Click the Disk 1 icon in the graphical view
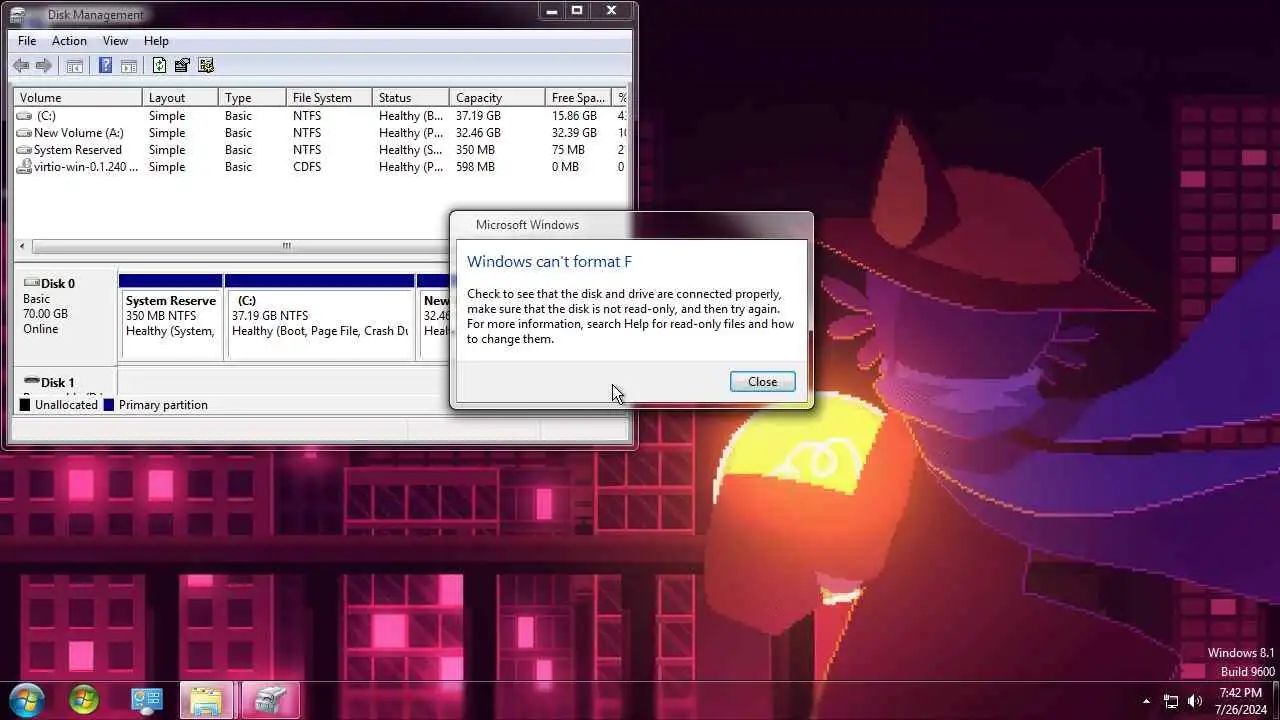This screenshot has height=720, width=1280. (31, 382)
